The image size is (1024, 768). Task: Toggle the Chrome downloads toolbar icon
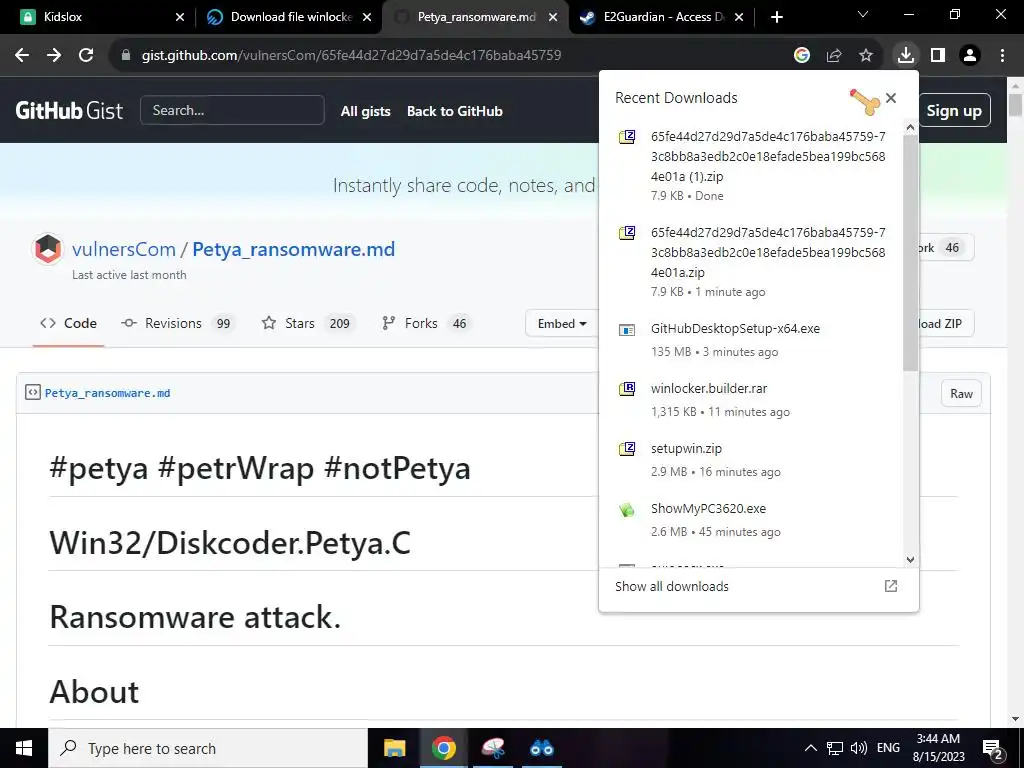[x=906, y=56]
